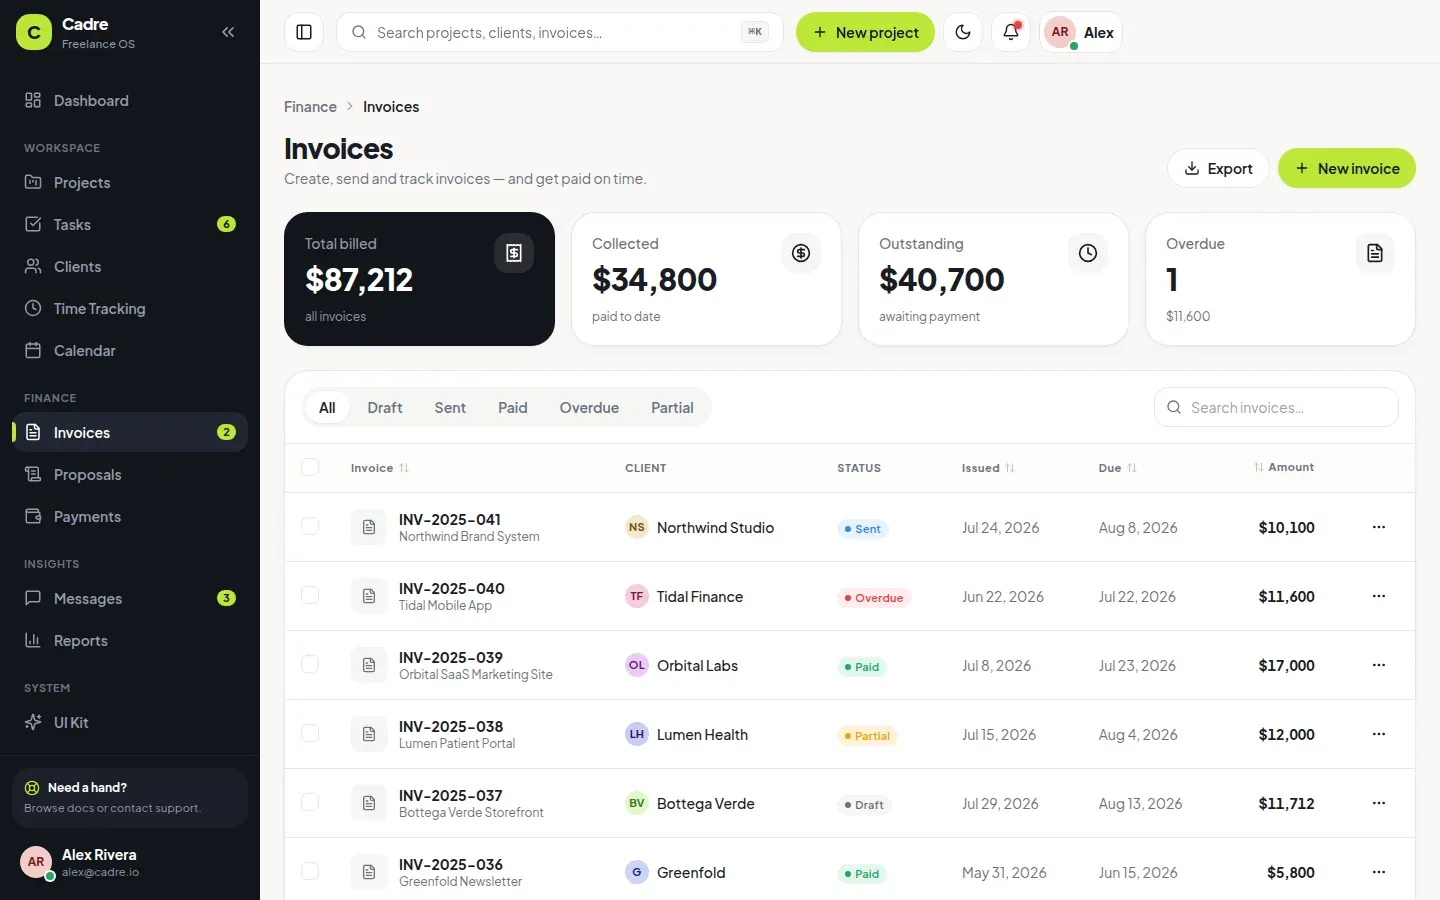Open the Alex account menu in the top bar
Screen dimensions: 1440x900
tap(1081, 32)
